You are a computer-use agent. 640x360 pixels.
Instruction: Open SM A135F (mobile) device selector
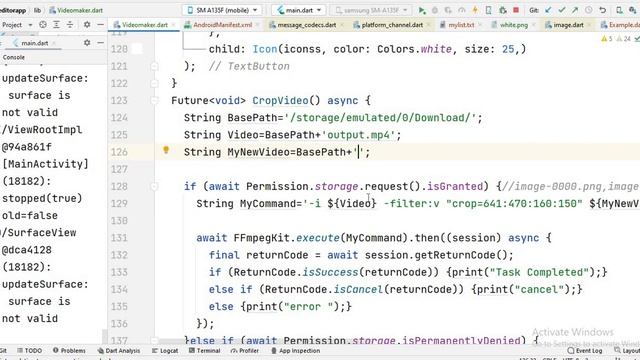pos(223,10)
